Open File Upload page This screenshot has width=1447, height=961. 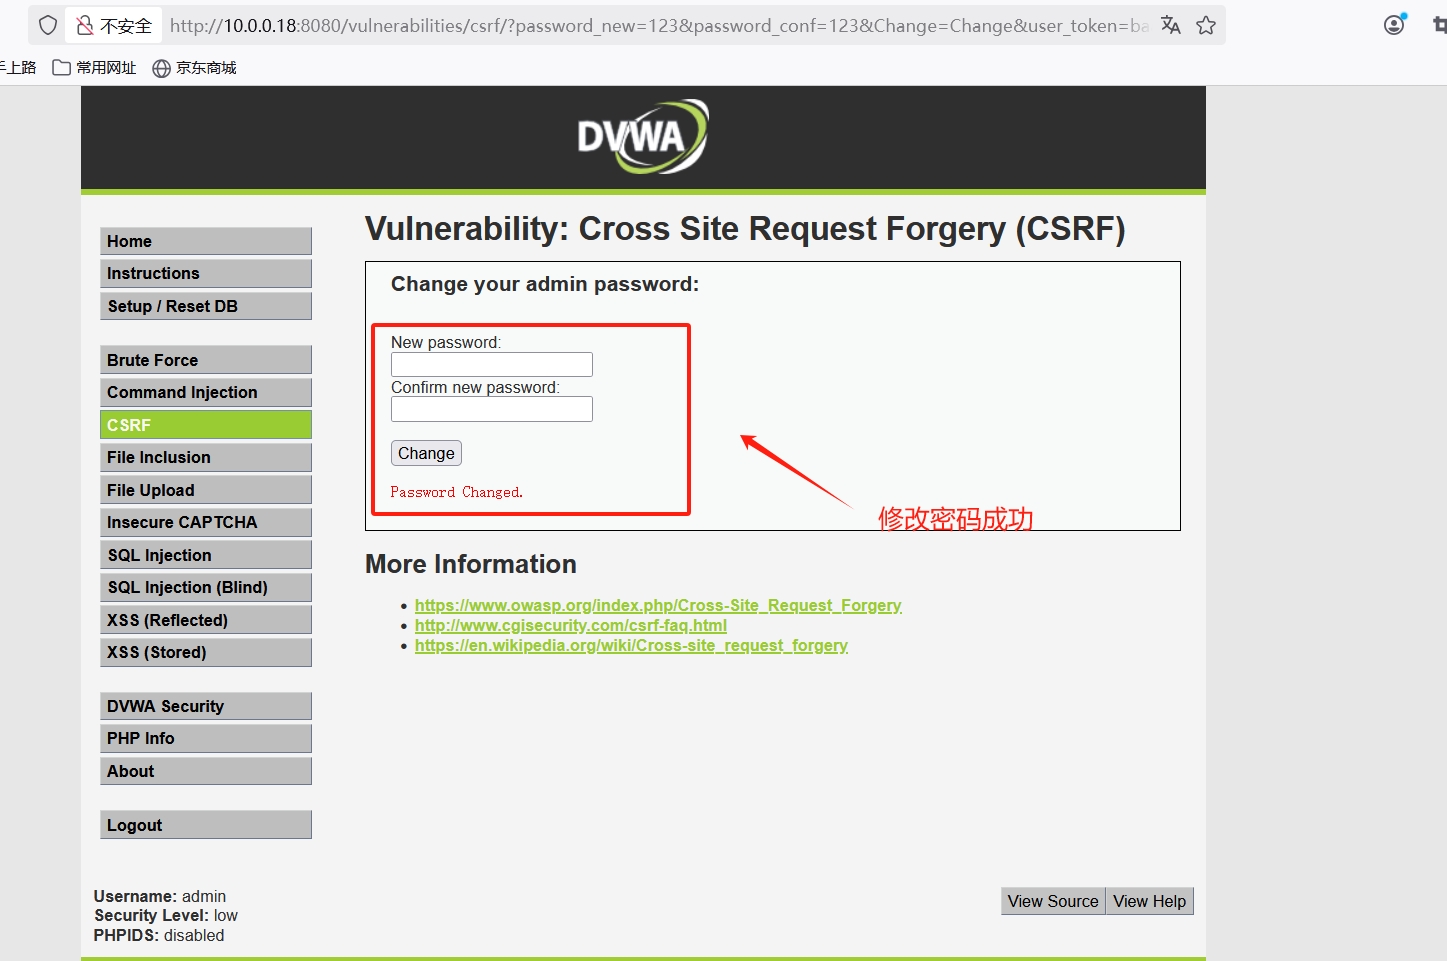pyautogui.click(x=206, y=490)
